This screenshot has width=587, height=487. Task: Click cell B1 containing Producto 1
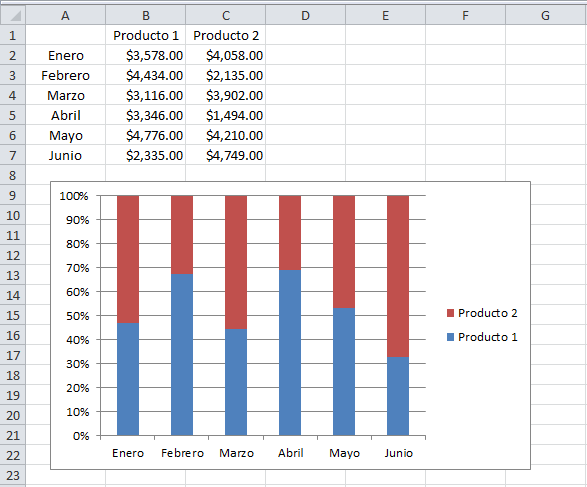tap(146, 35)
